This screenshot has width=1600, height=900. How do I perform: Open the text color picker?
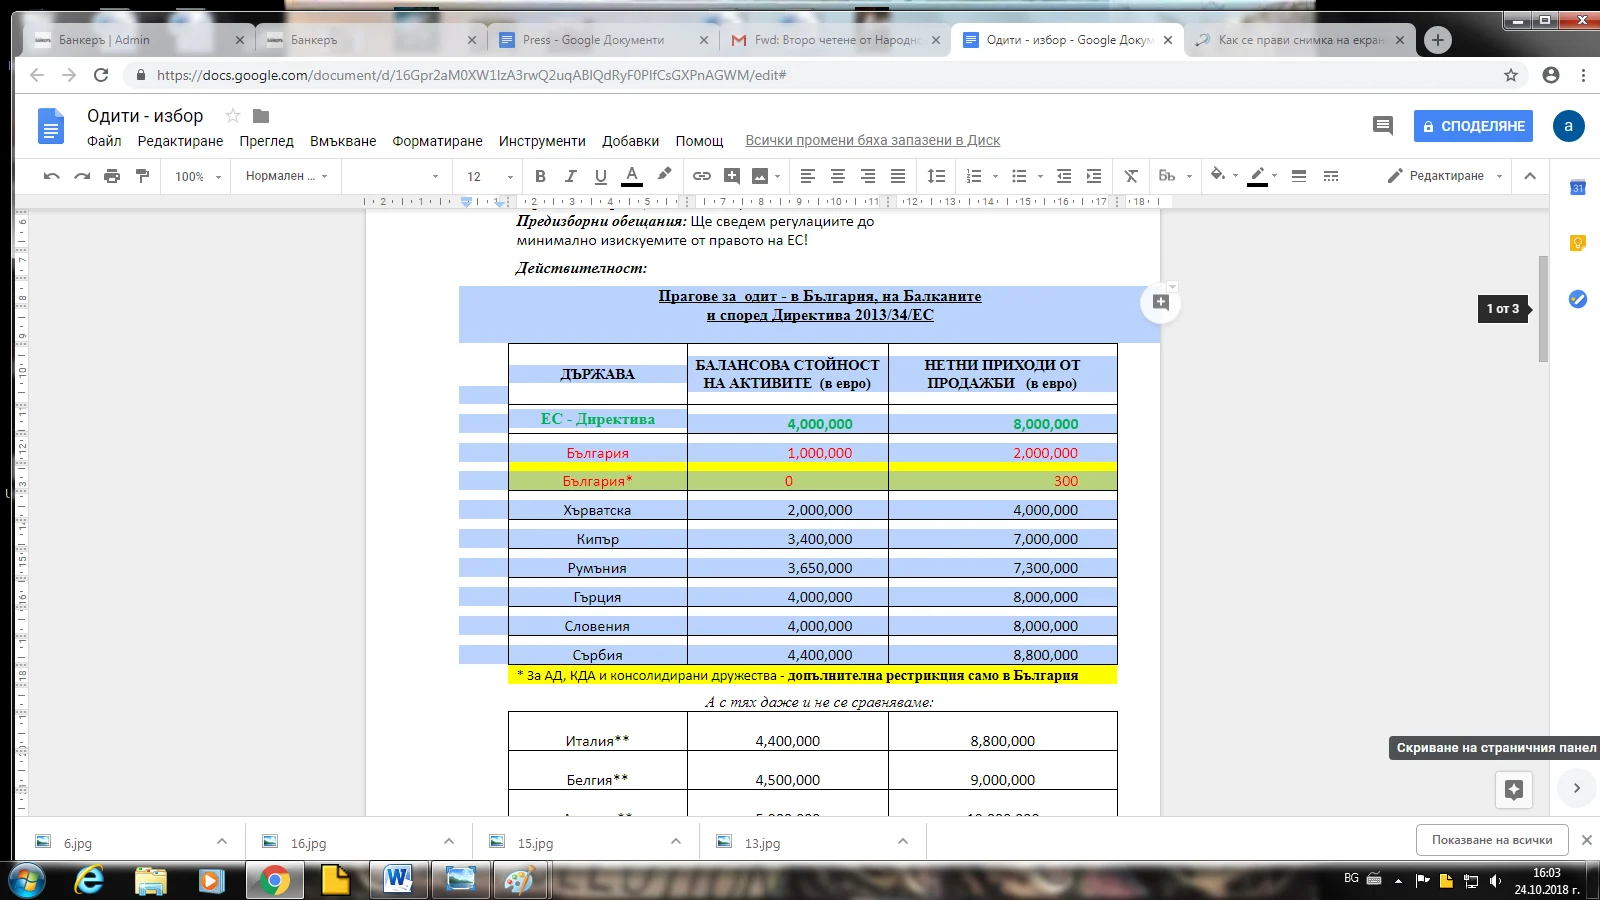click(x=632, y=176)
